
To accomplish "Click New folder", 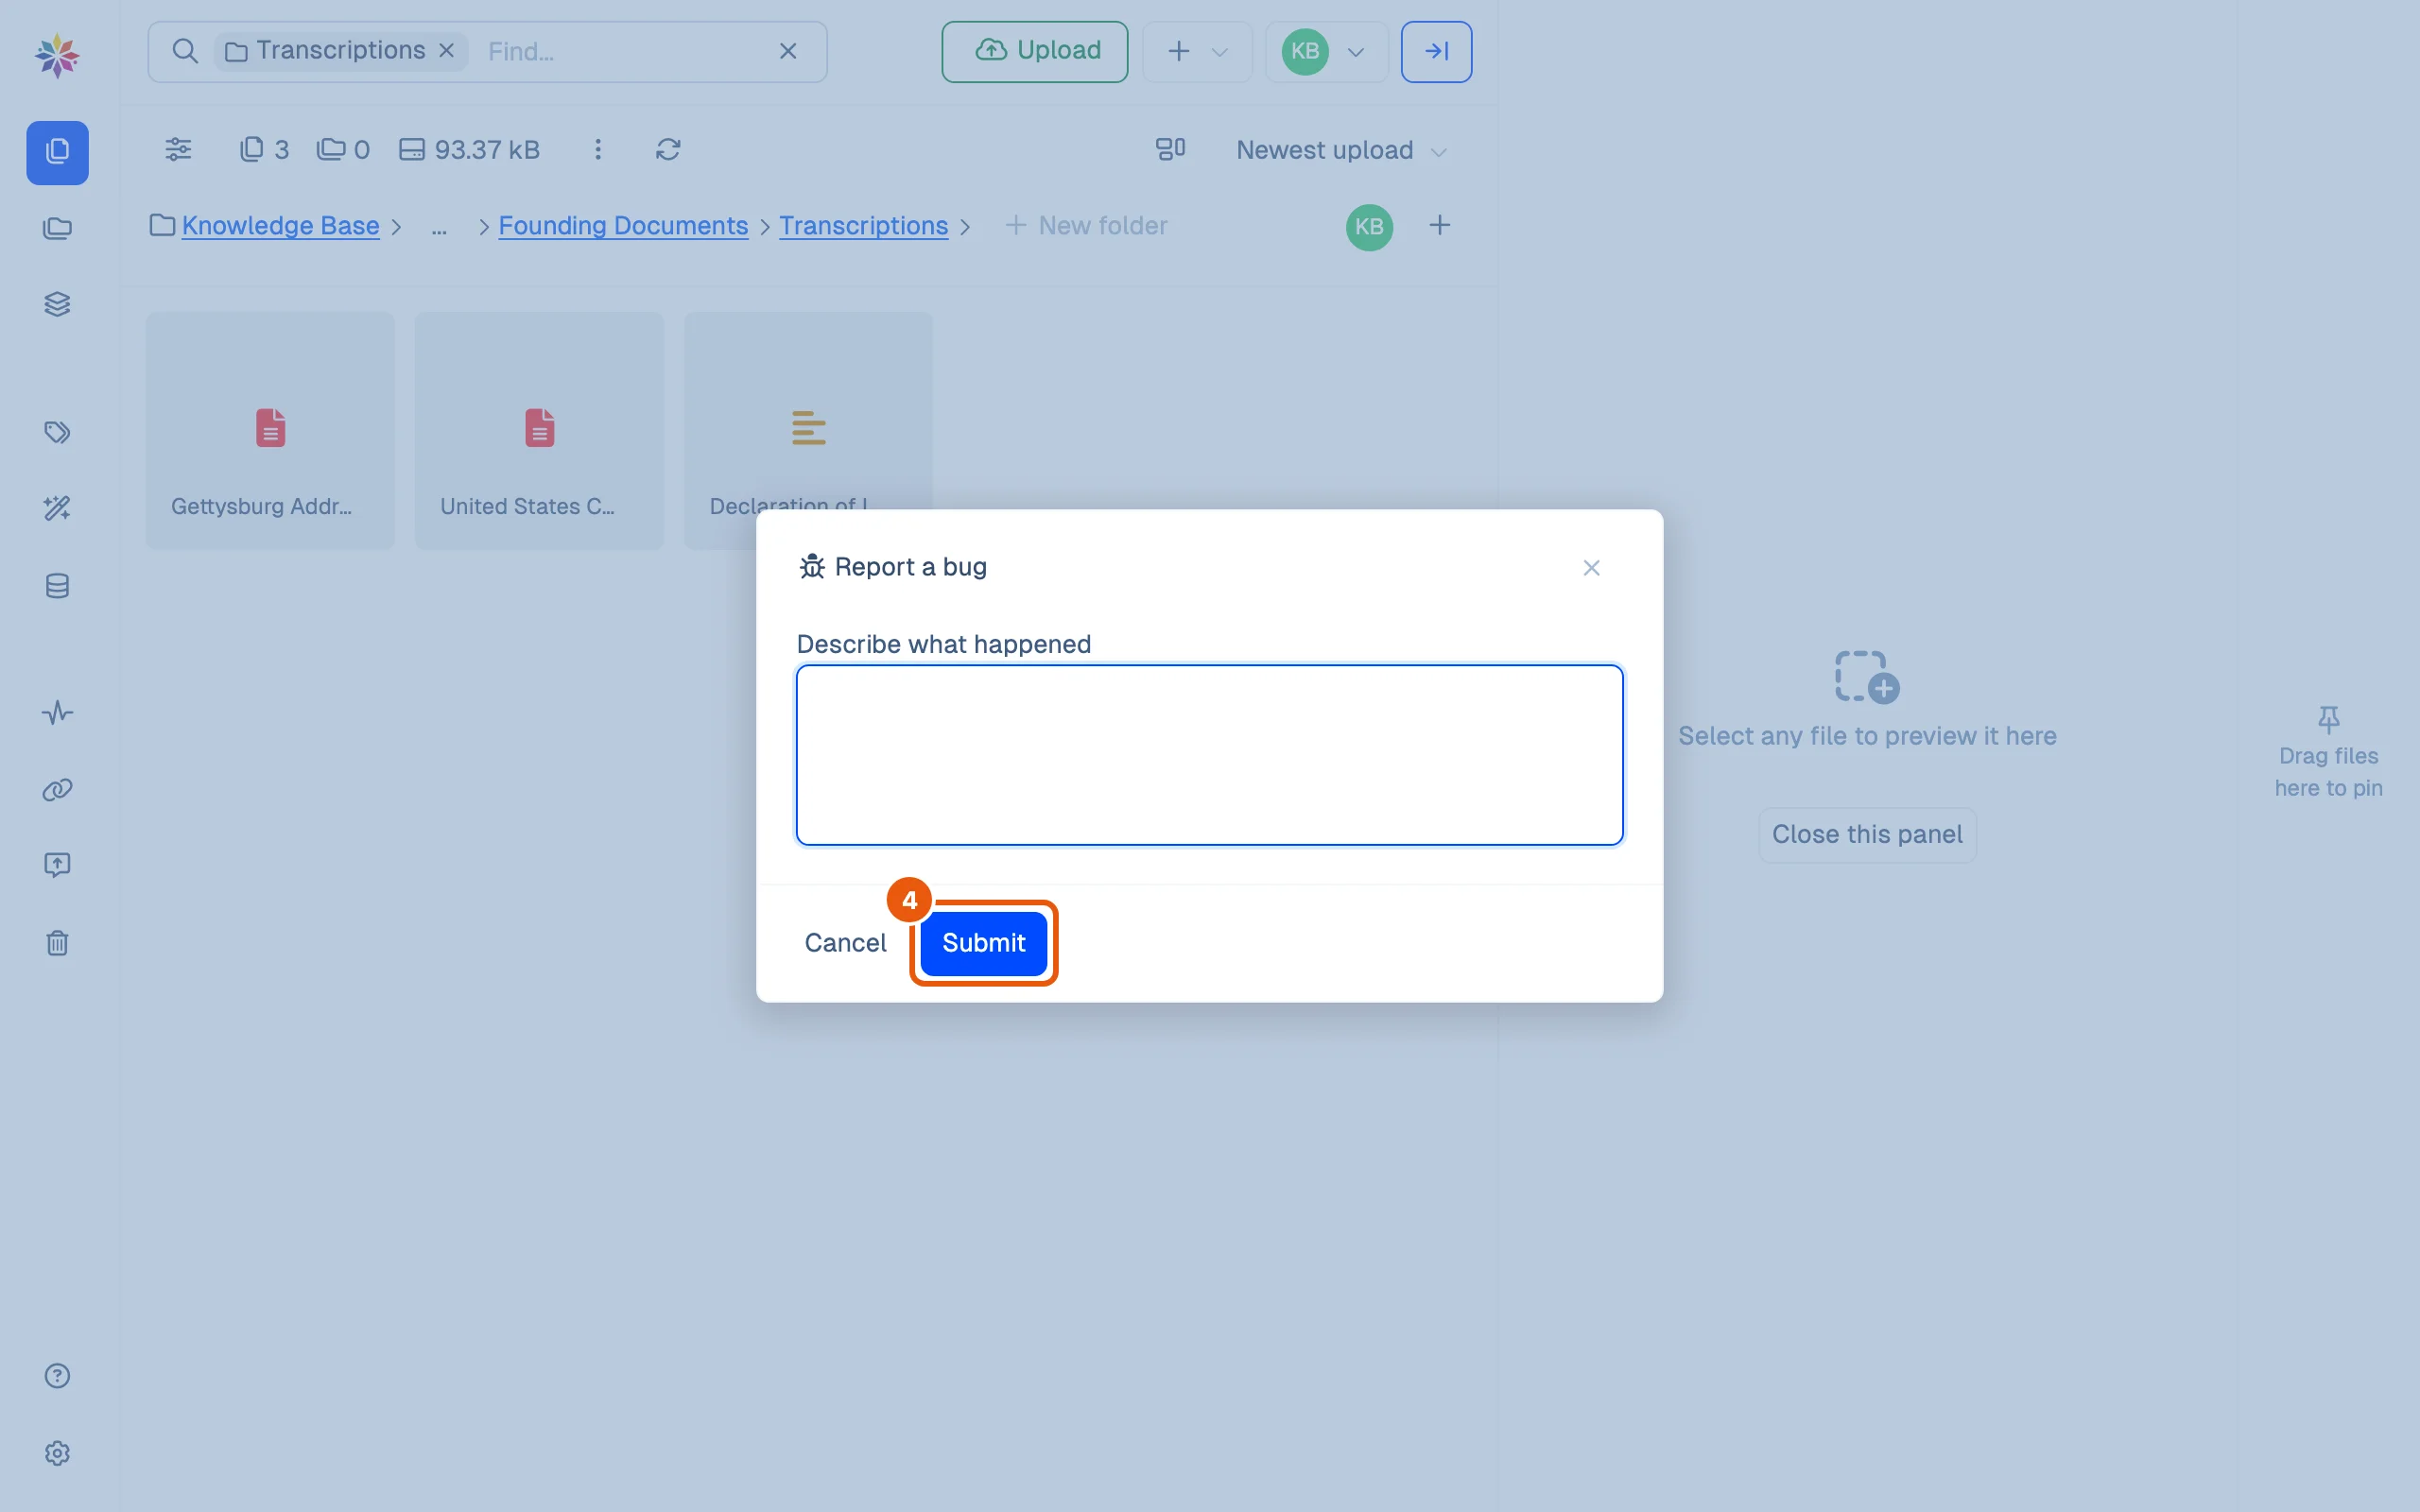I will point(1086,226).
